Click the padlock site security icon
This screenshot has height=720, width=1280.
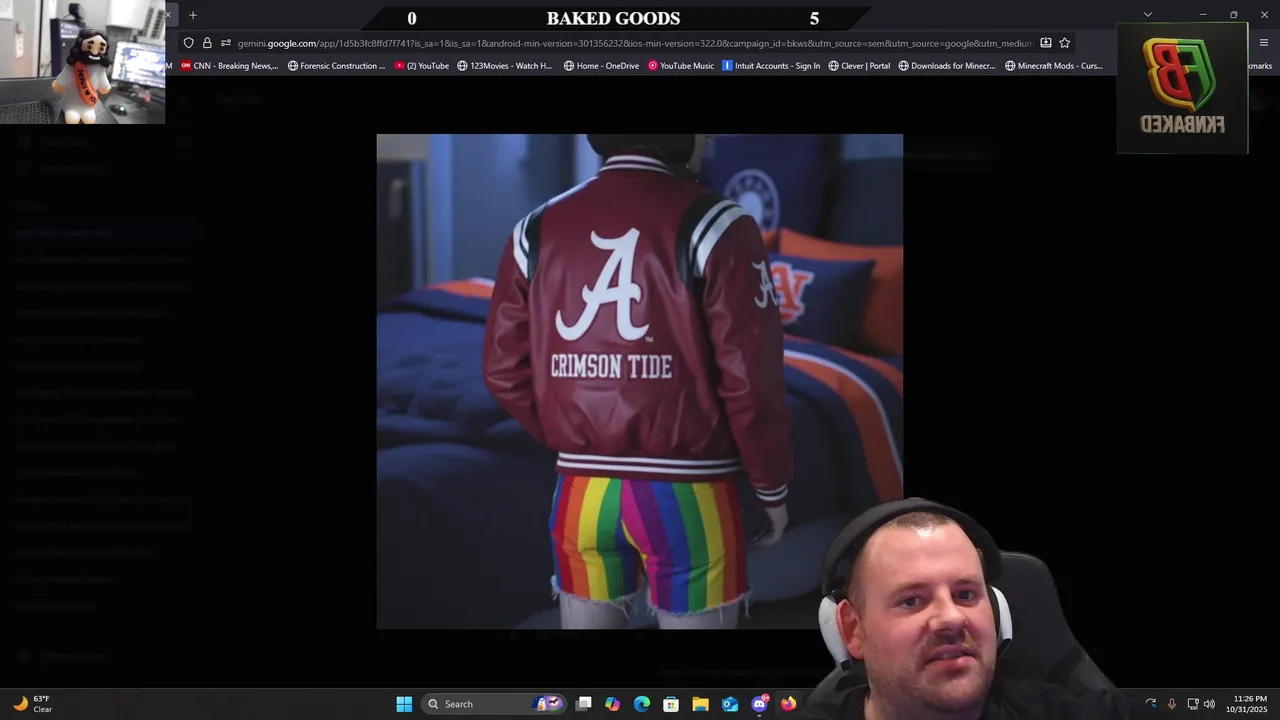coord(207,43)
